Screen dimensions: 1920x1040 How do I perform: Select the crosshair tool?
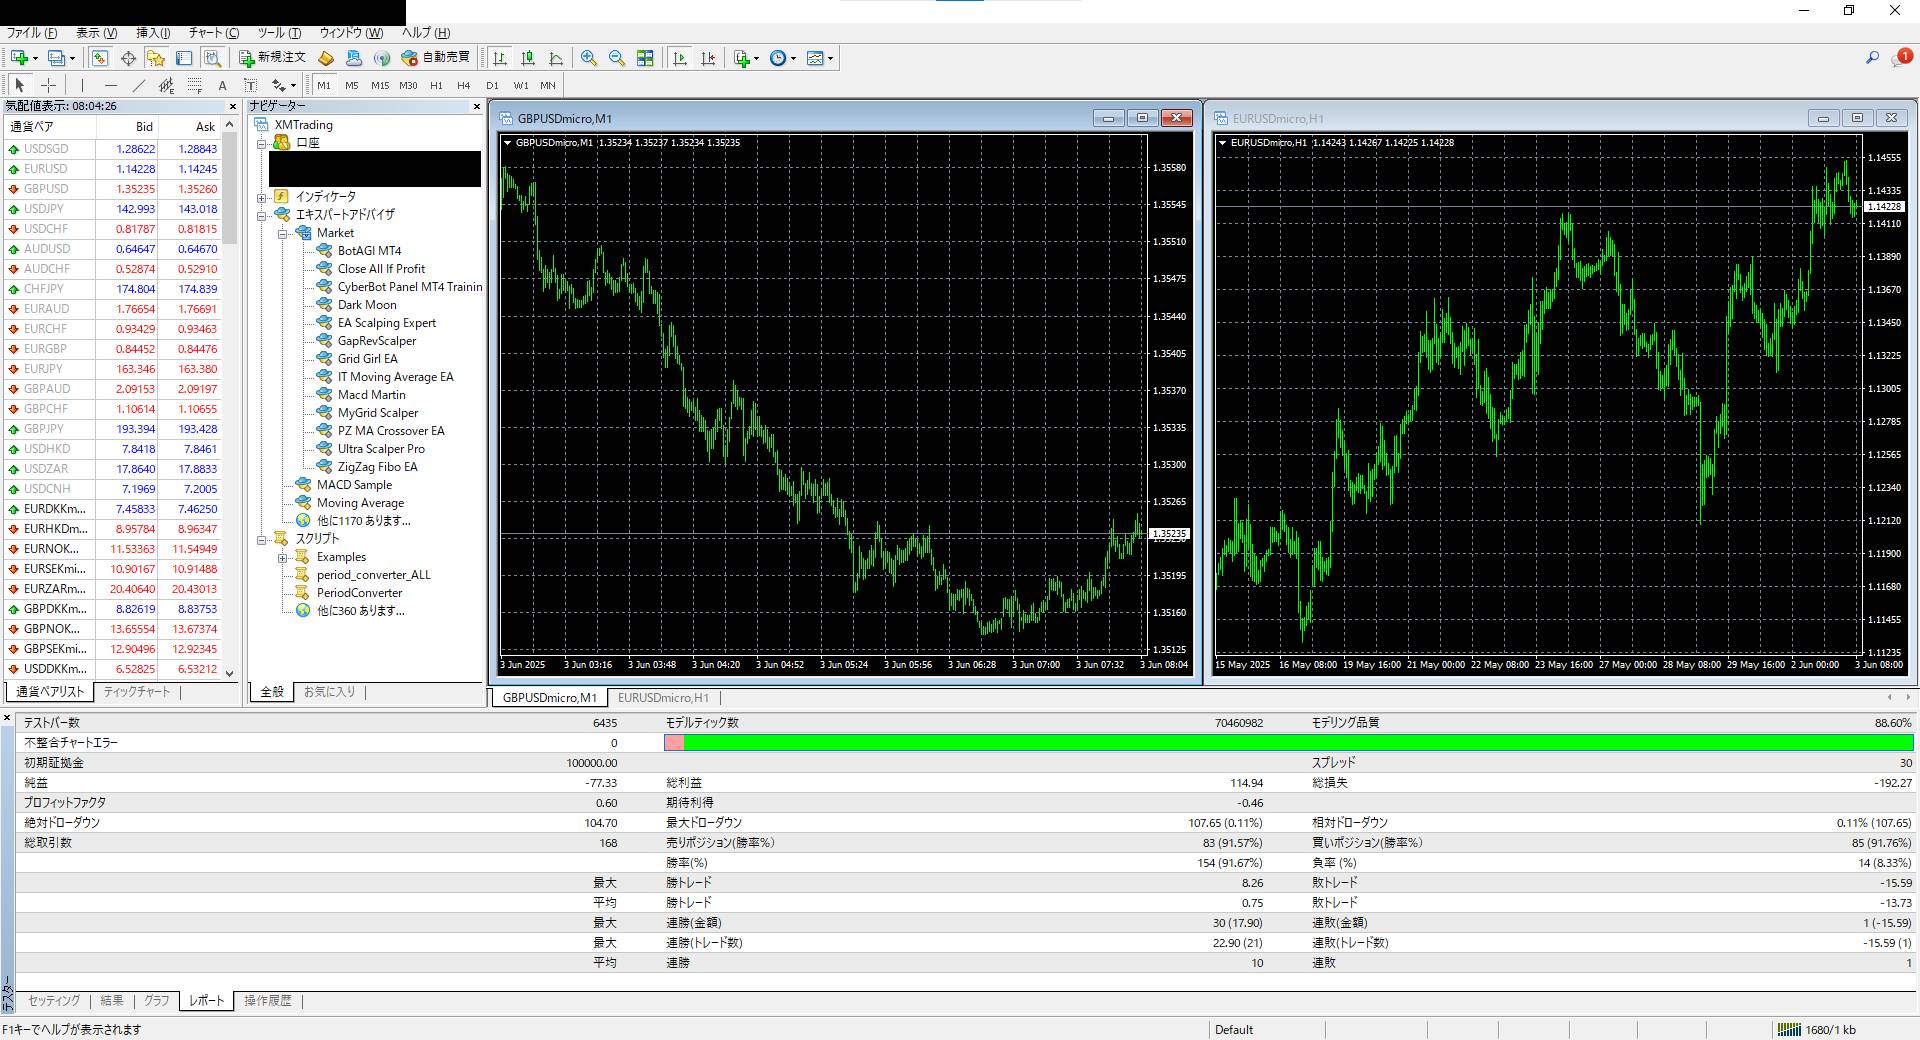click(x=48, y=85)
